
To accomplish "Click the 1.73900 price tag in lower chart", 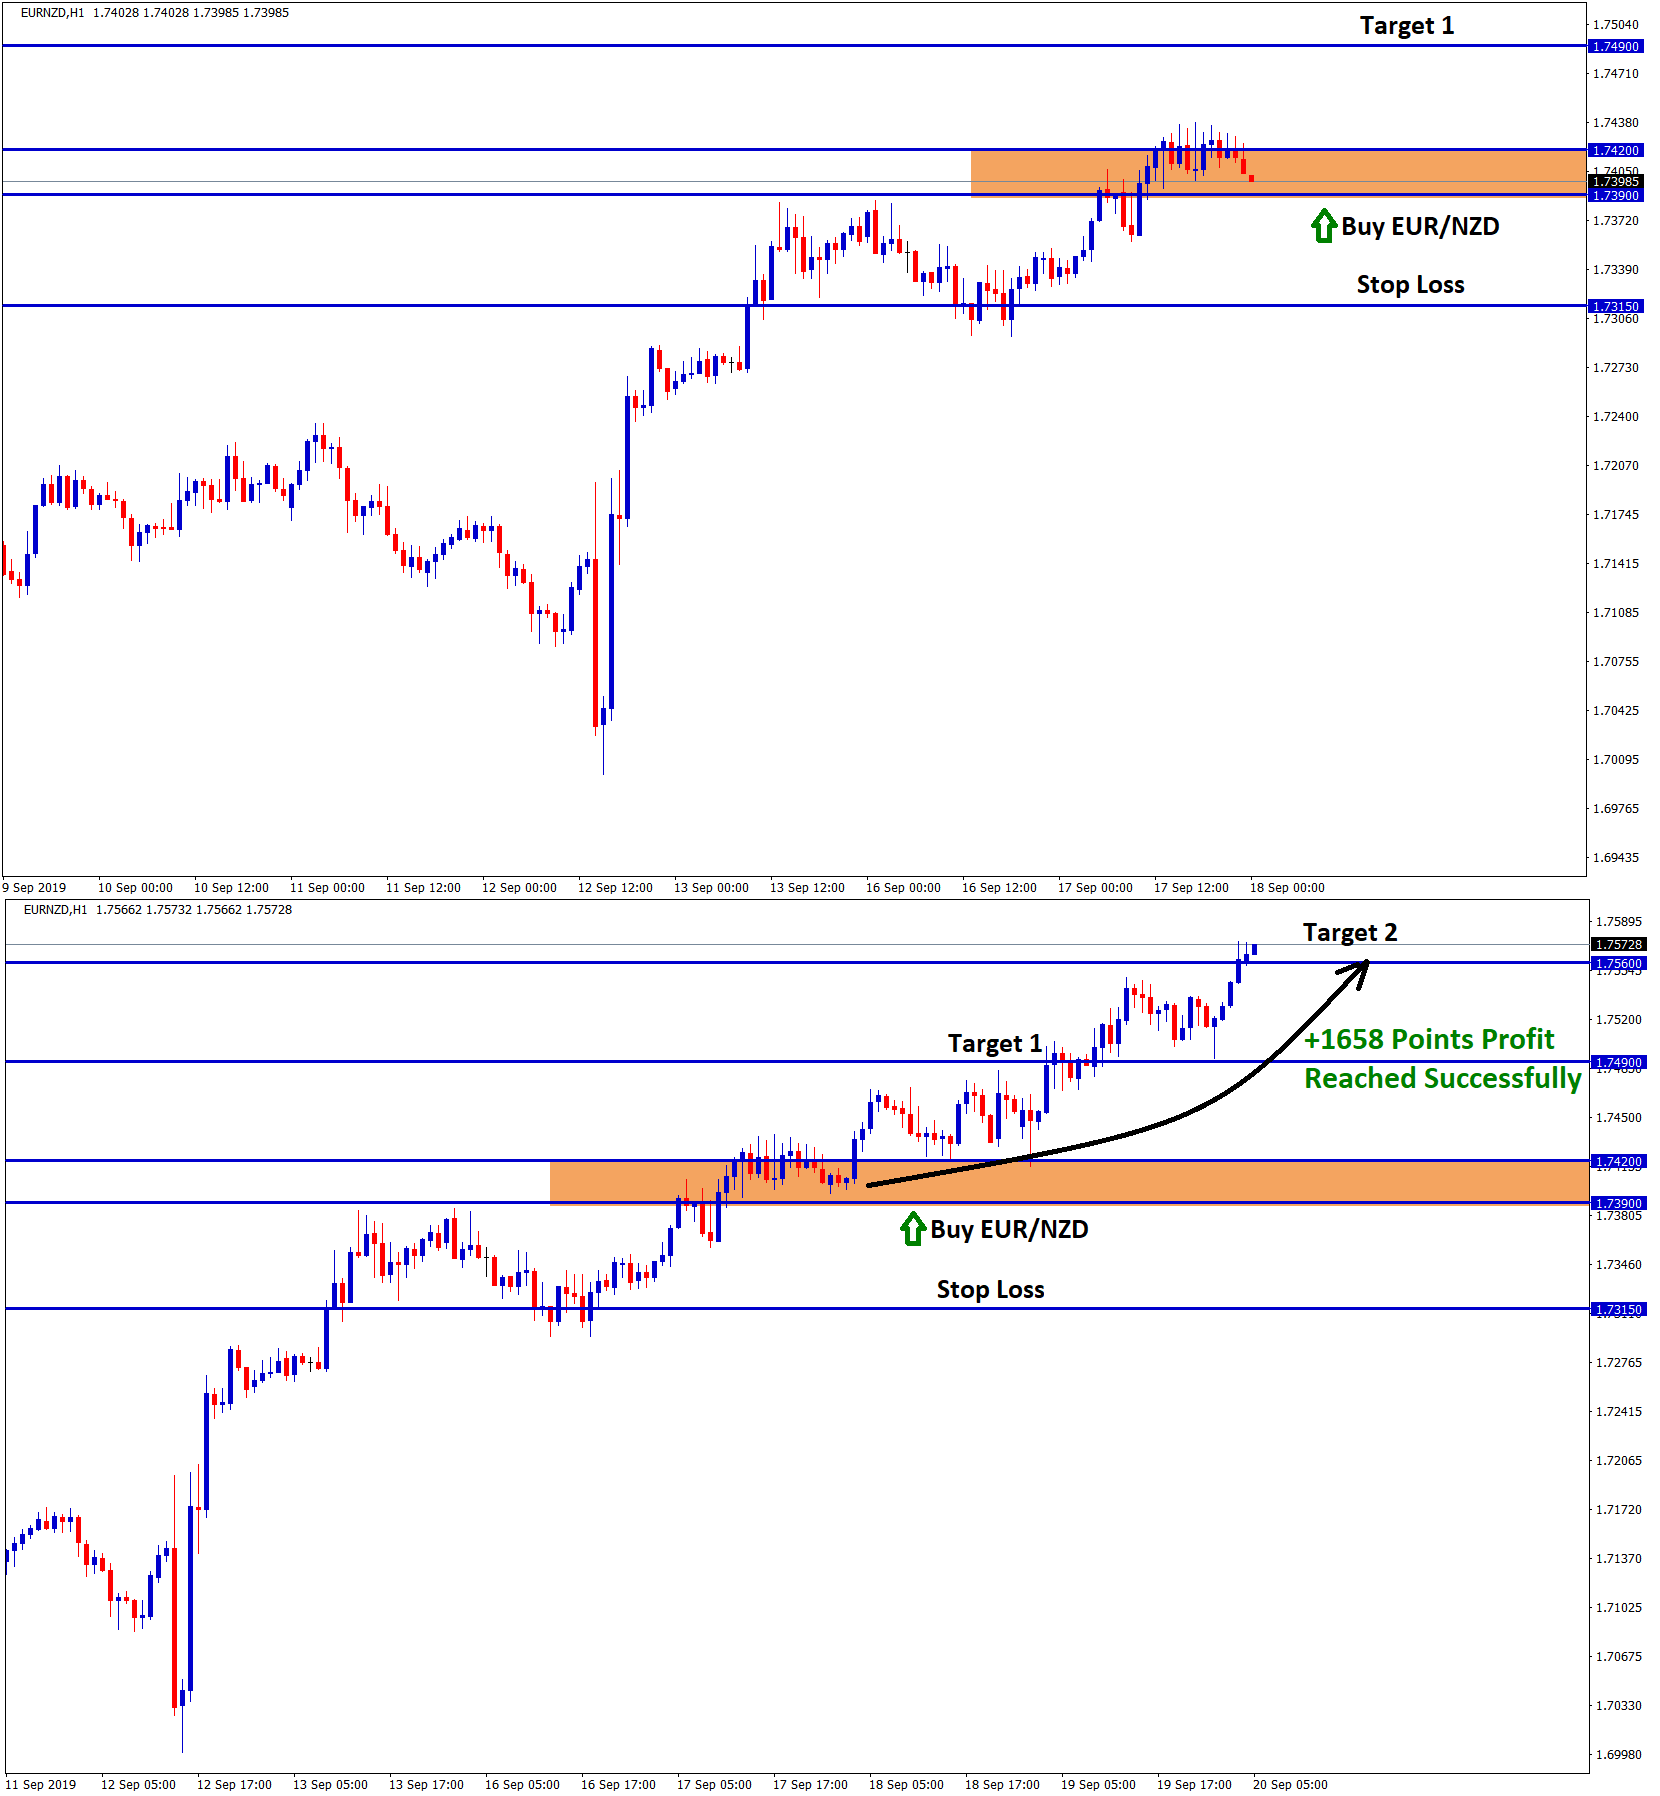I will (1618, 1203).
